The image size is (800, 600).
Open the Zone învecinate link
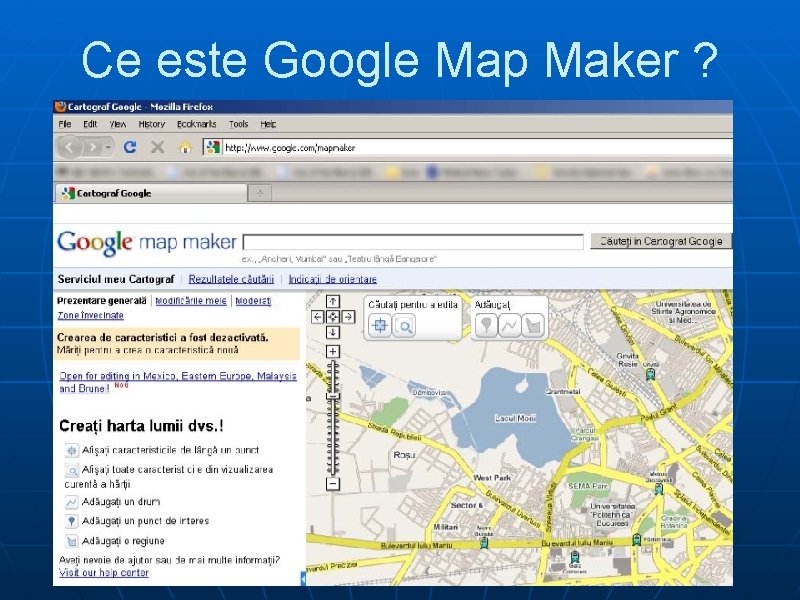point(90,315)
